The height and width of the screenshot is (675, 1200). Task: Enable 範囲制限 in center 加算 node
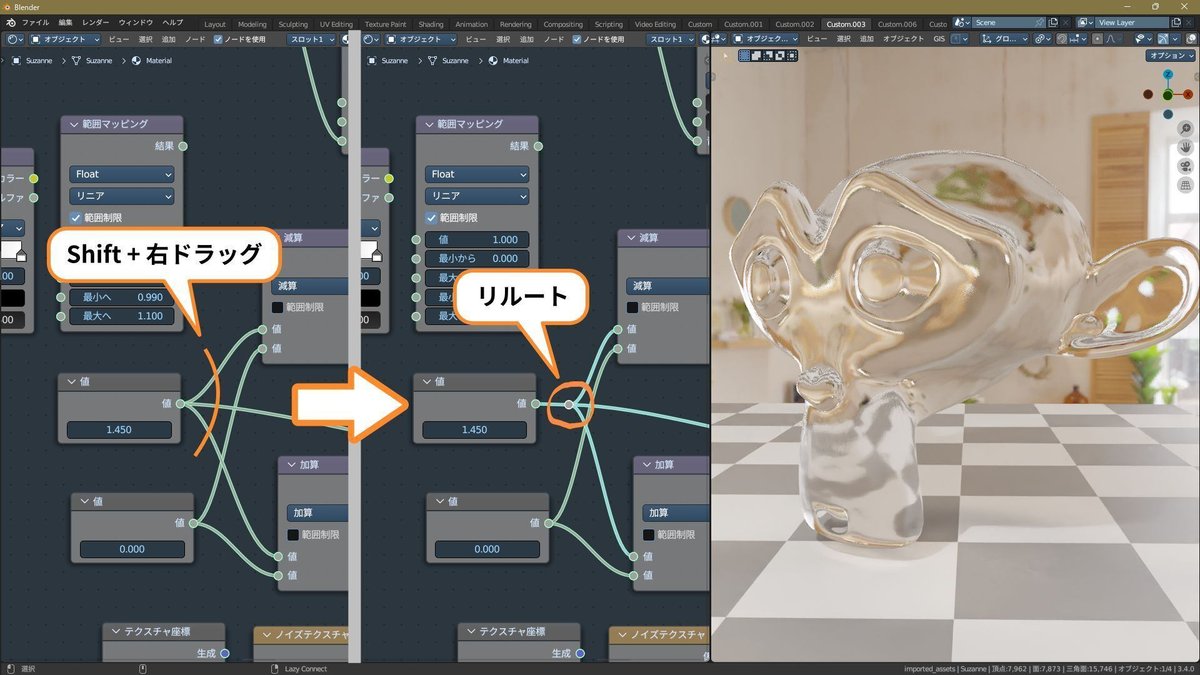(650, 535)
